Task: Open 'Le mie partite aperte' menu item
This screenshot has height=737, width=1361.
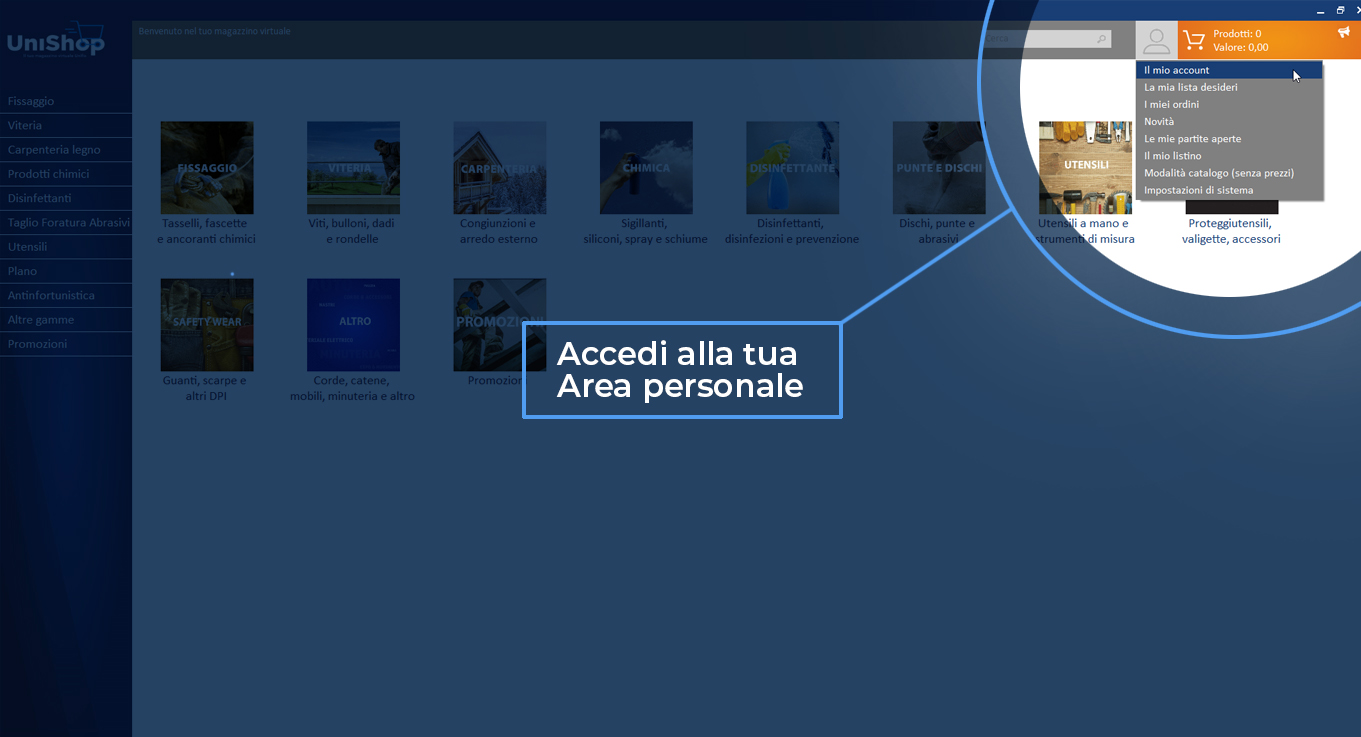Action: pos(1229,139)
